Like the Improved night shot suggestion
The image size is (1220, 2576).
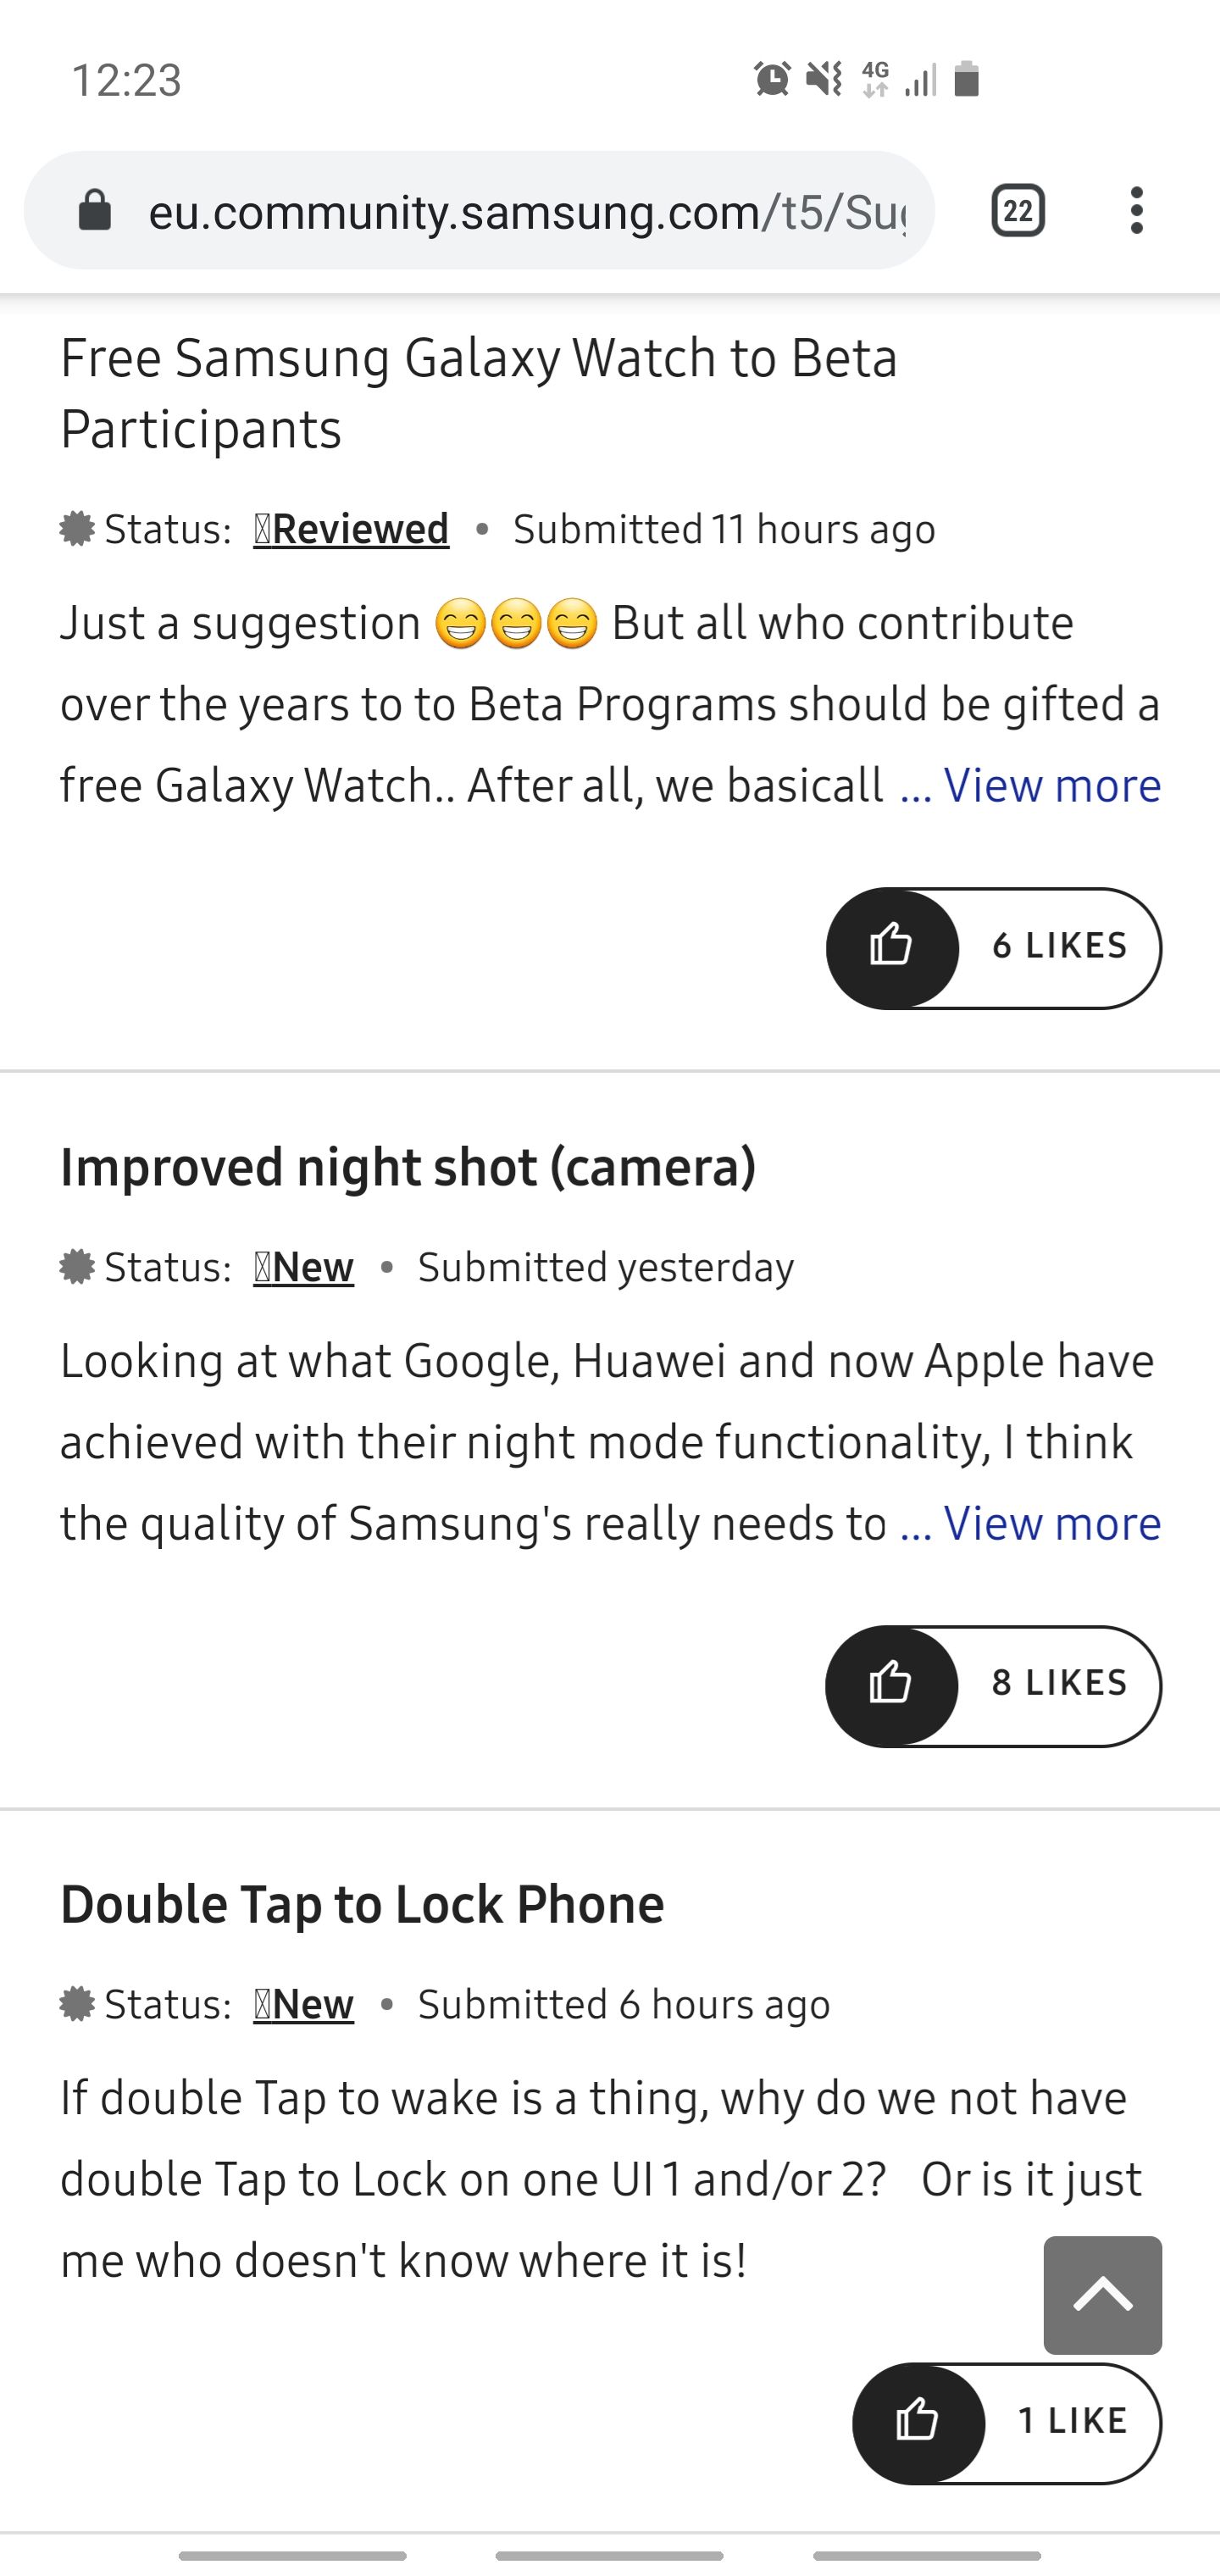pyautogui.click(x=889, y=1684)
